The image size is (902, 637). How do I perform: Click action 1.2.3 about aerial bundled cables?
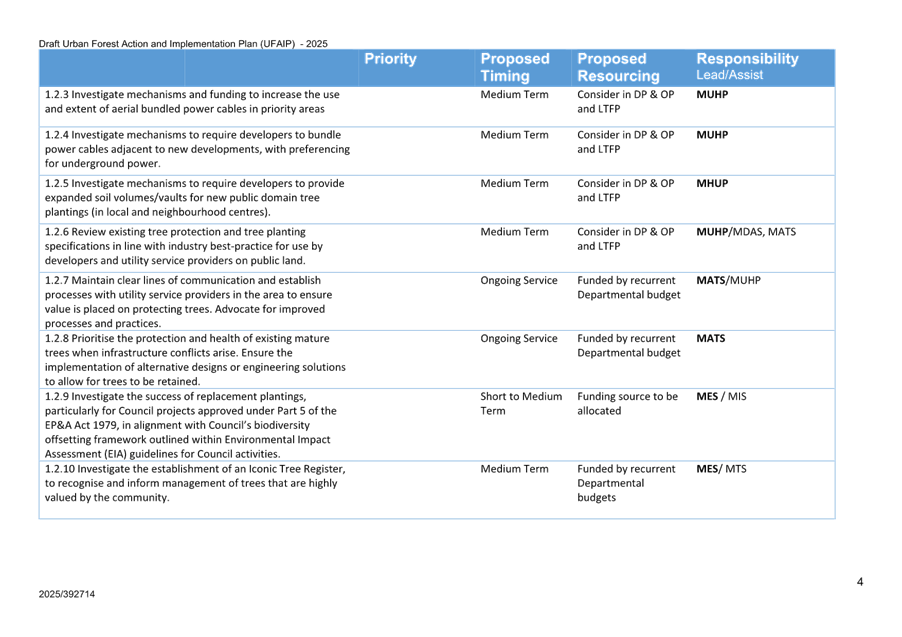pyautogui.click(x=193, y=101)
